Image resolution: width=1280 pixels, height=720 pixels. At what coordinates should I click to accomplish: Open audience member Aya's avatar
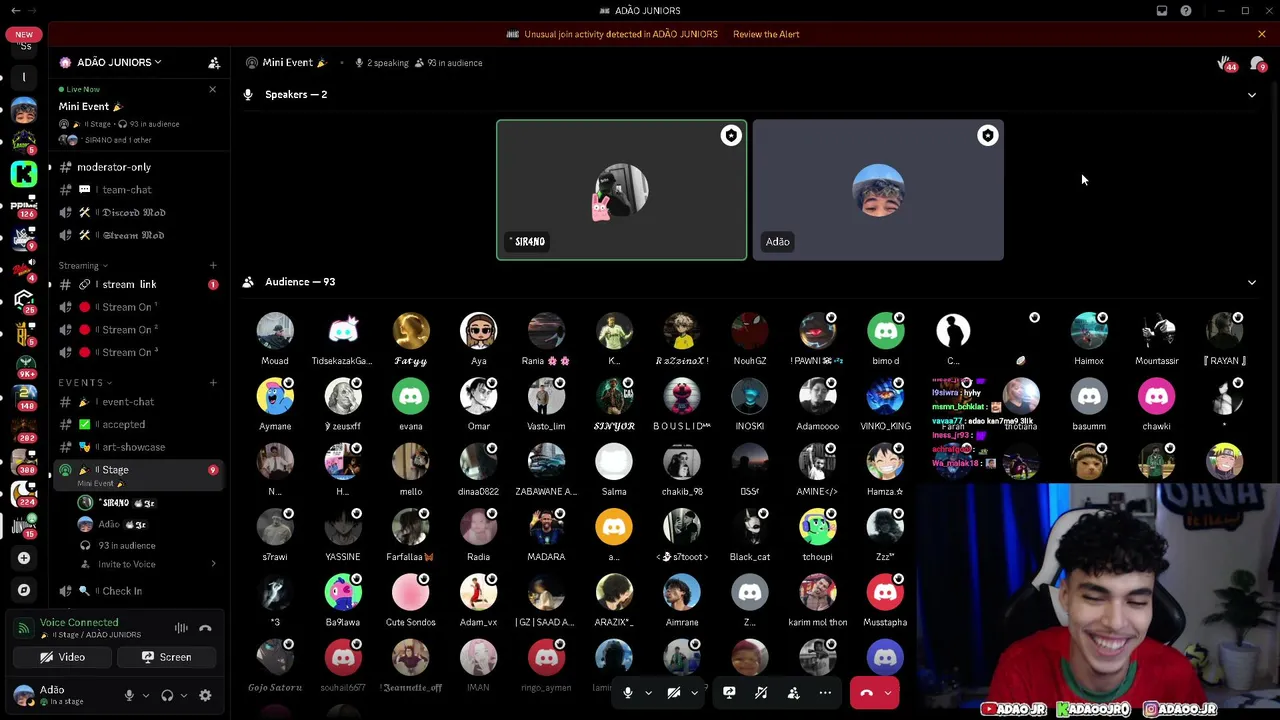(479, 332)
